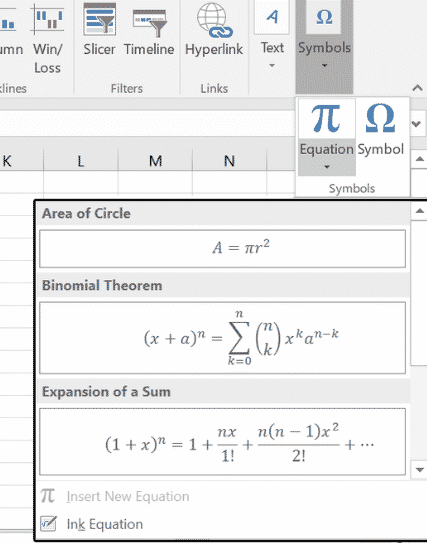This screenshot has height=543, width=427.
Task: Click equation gallery scroll-down arrow
Action: point(420,470)
